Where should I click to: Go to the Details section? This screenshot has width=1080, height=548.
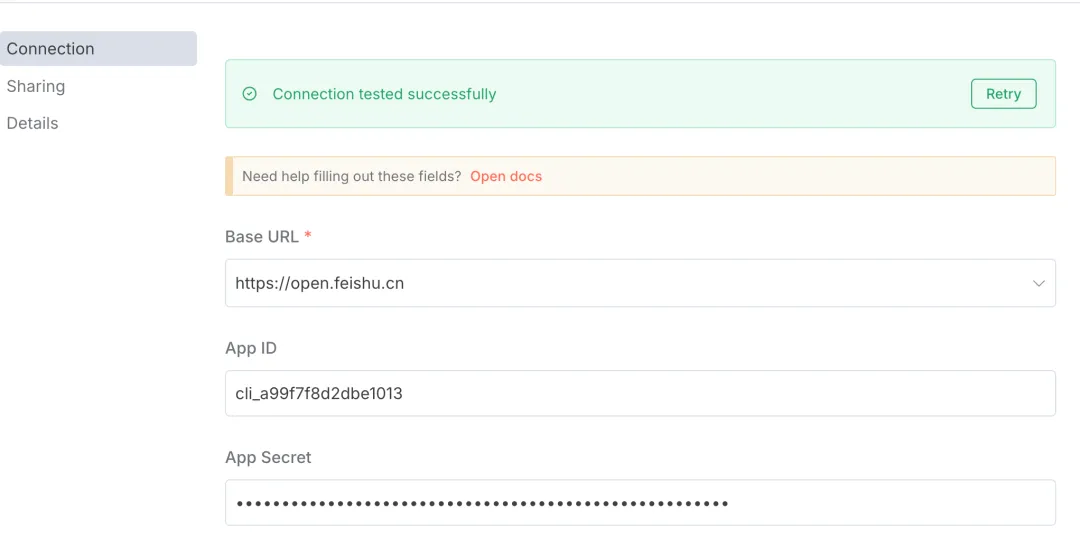[33, 123]
